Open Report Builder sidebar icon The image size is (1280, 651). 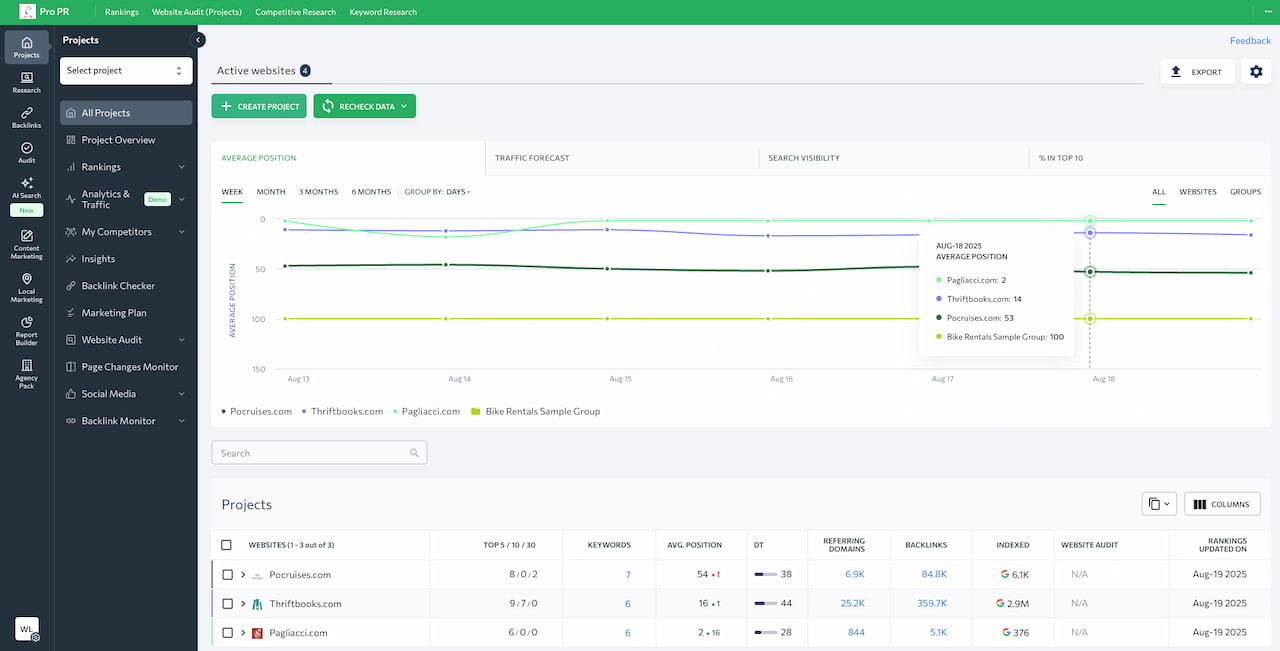26,331
